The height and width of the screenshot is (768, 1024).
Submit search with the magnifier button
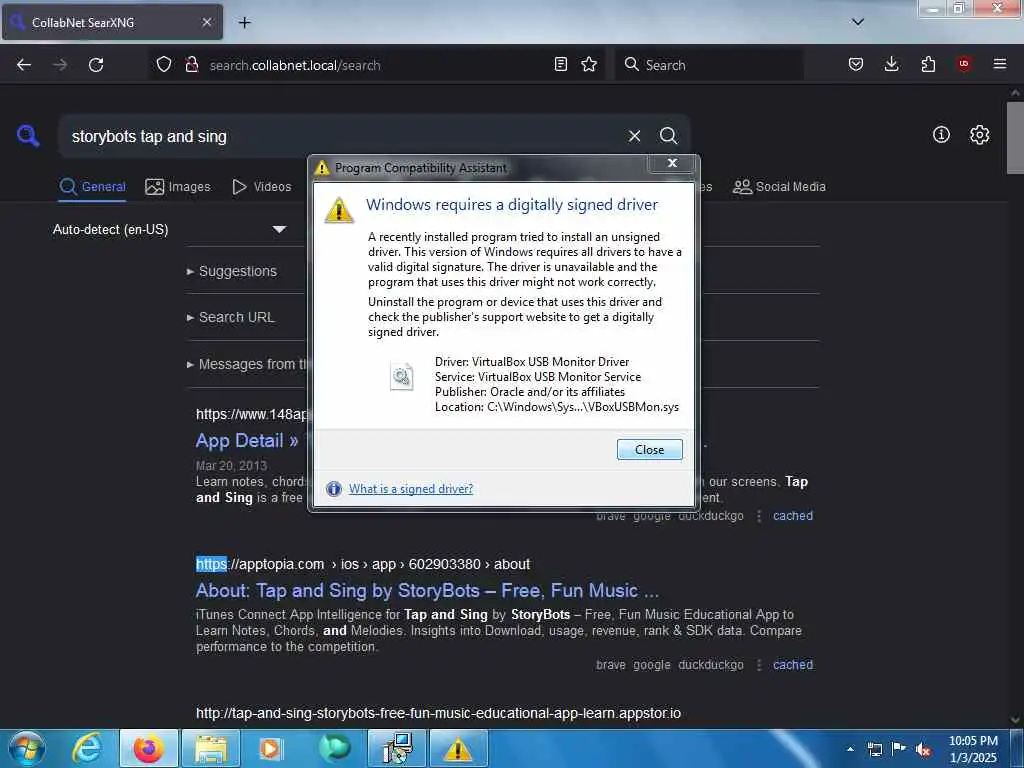(668, 136)
